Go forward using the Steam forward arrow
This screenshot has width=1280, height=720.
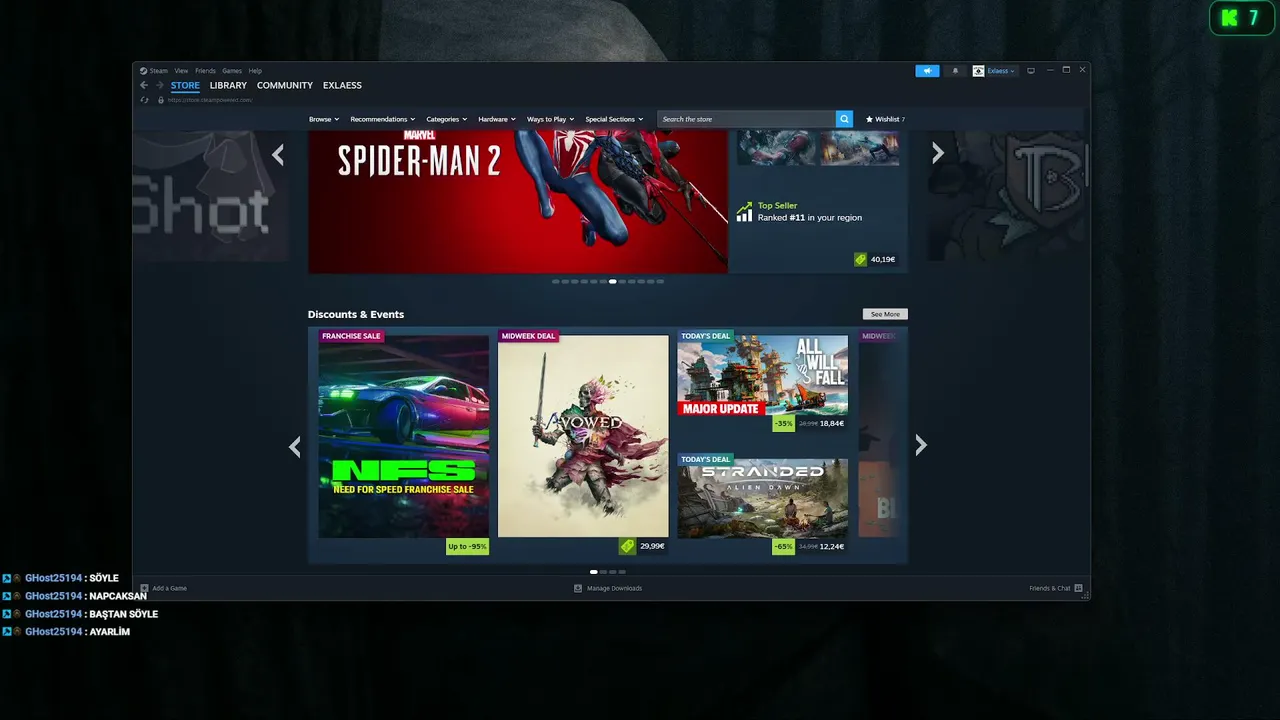click(159, 85)
